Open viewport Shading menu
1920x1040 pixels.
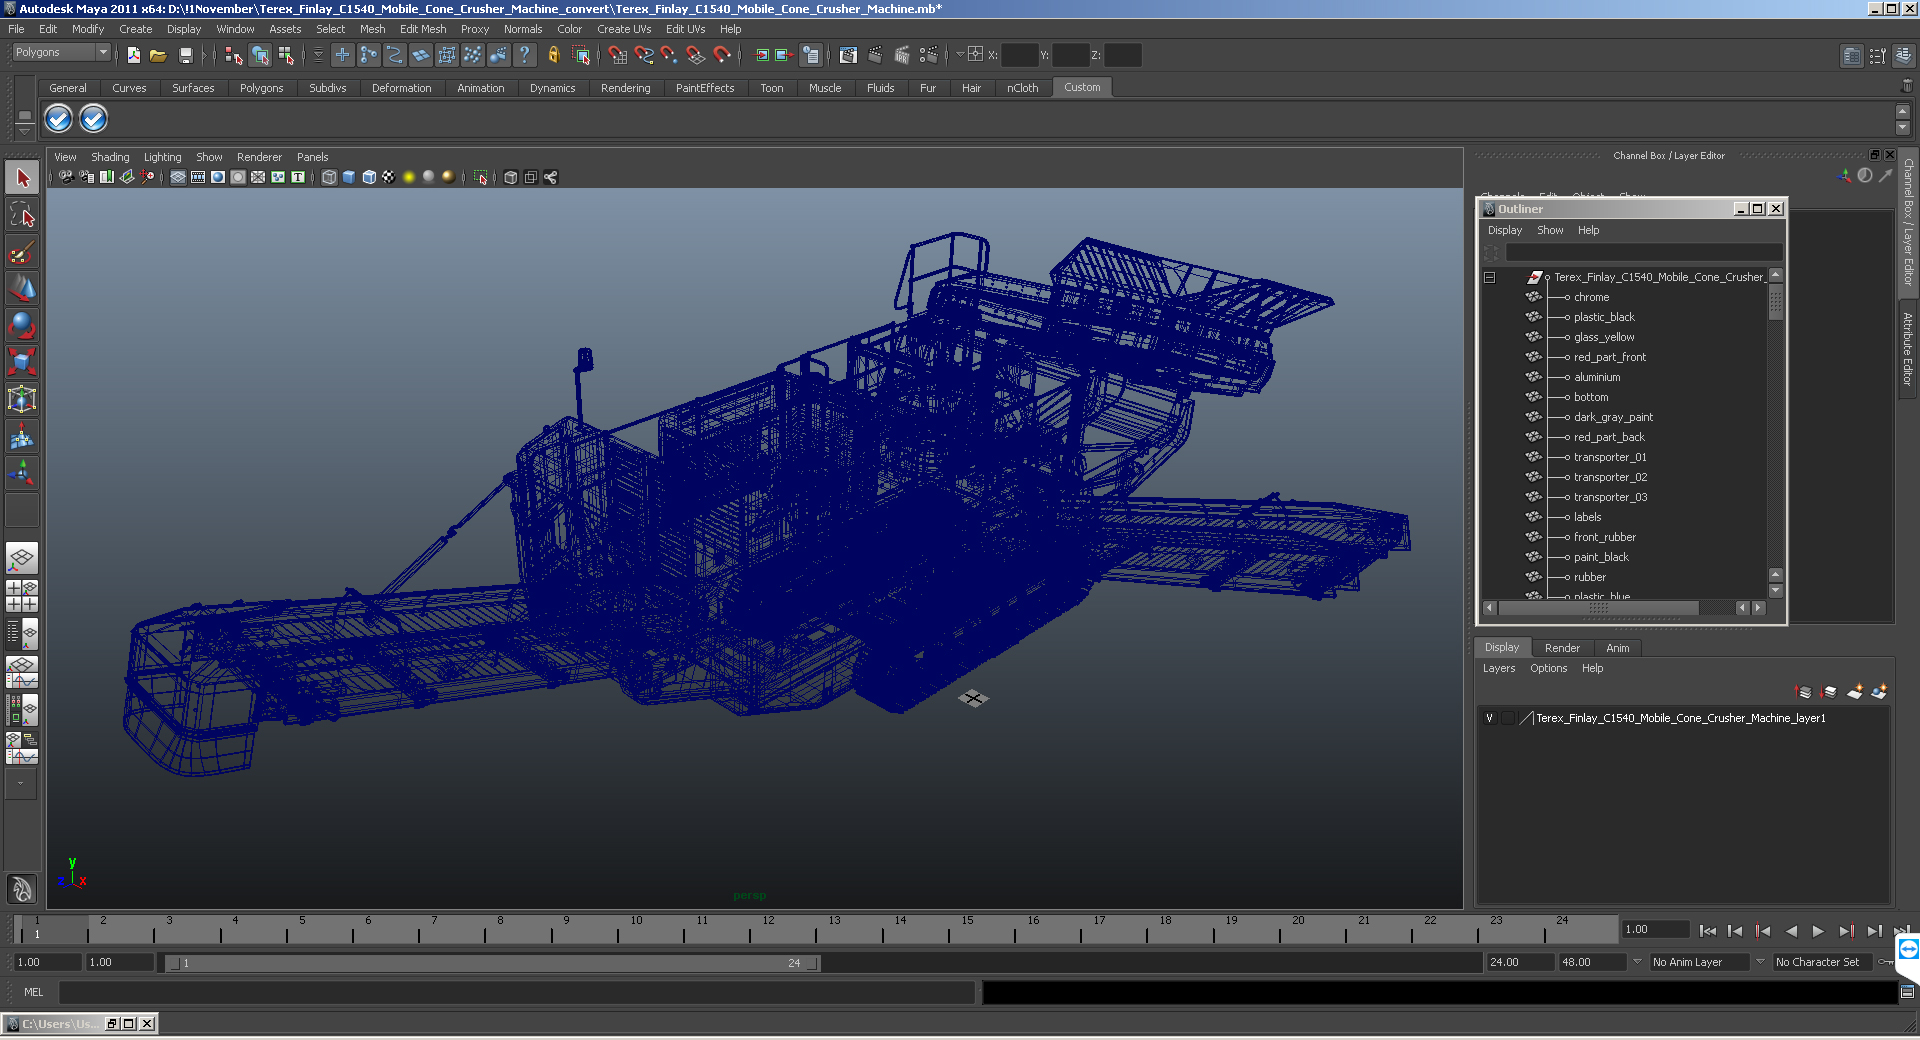110,157
